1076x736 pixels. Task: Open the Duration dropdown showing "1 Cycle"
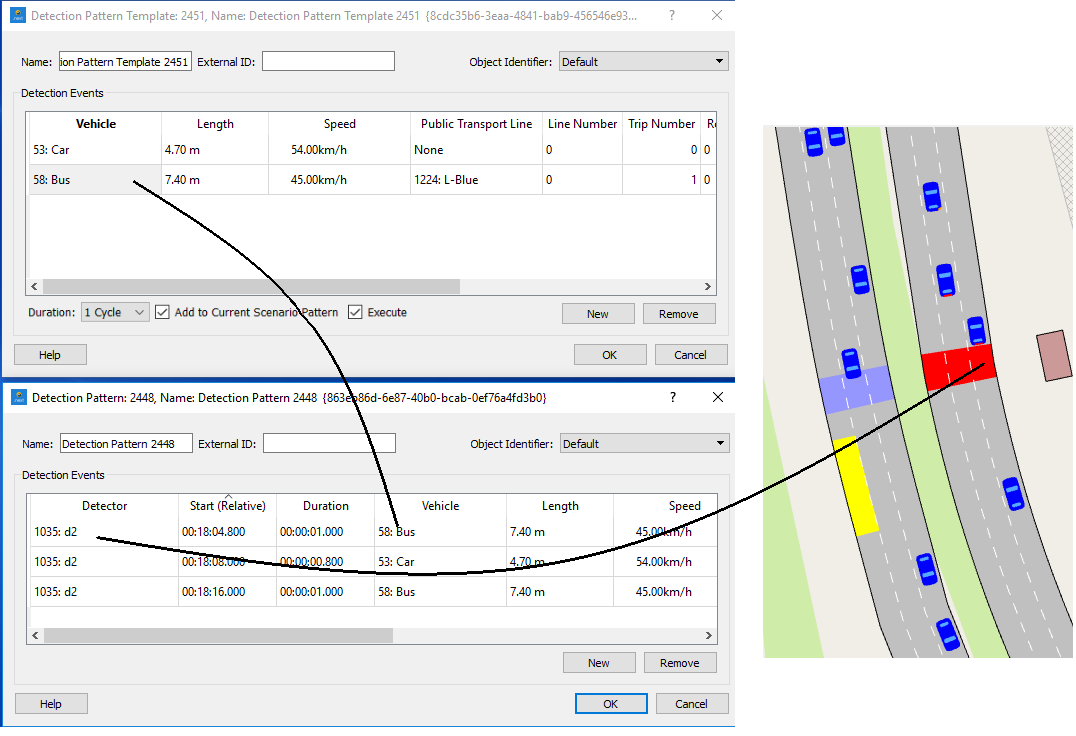click(x=113, y=311)
